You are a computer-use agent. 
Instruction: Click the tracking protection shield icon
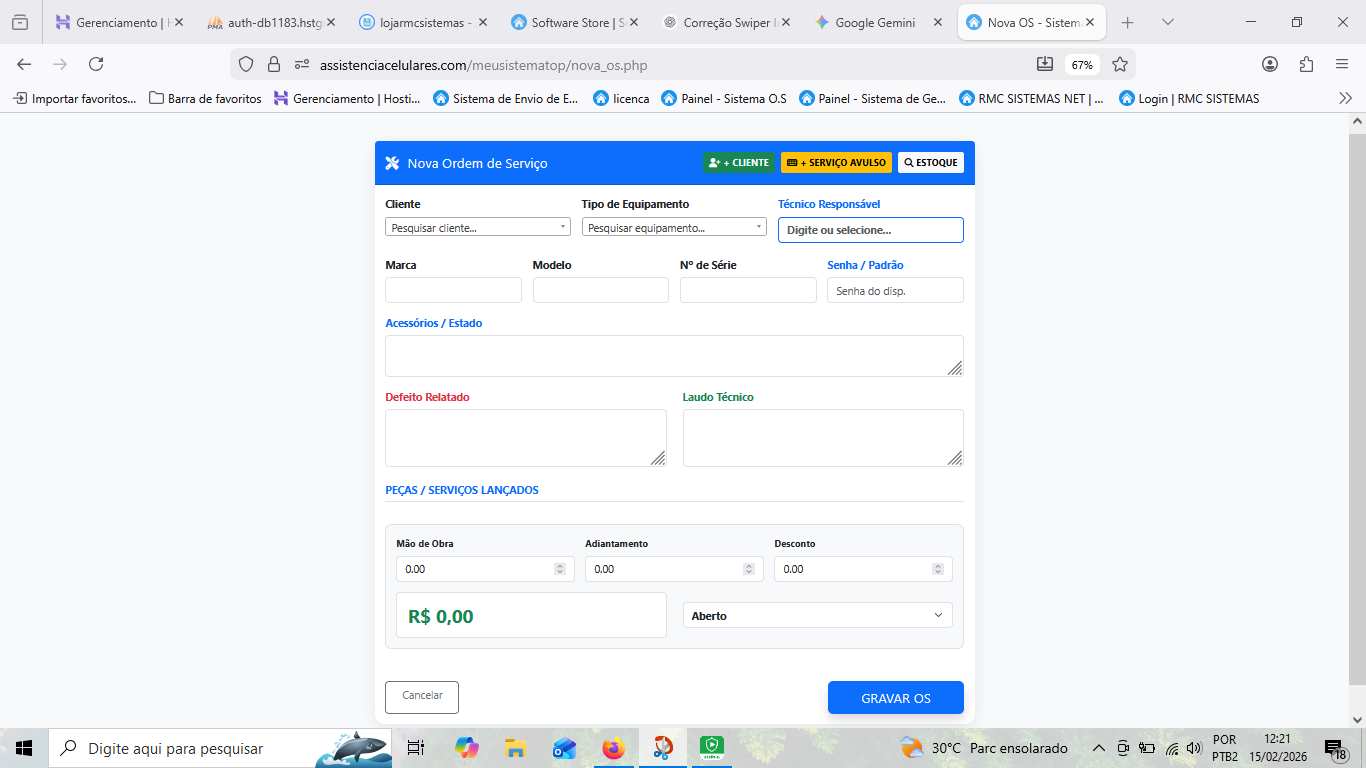pyautogui.click(x=246, y=64)
